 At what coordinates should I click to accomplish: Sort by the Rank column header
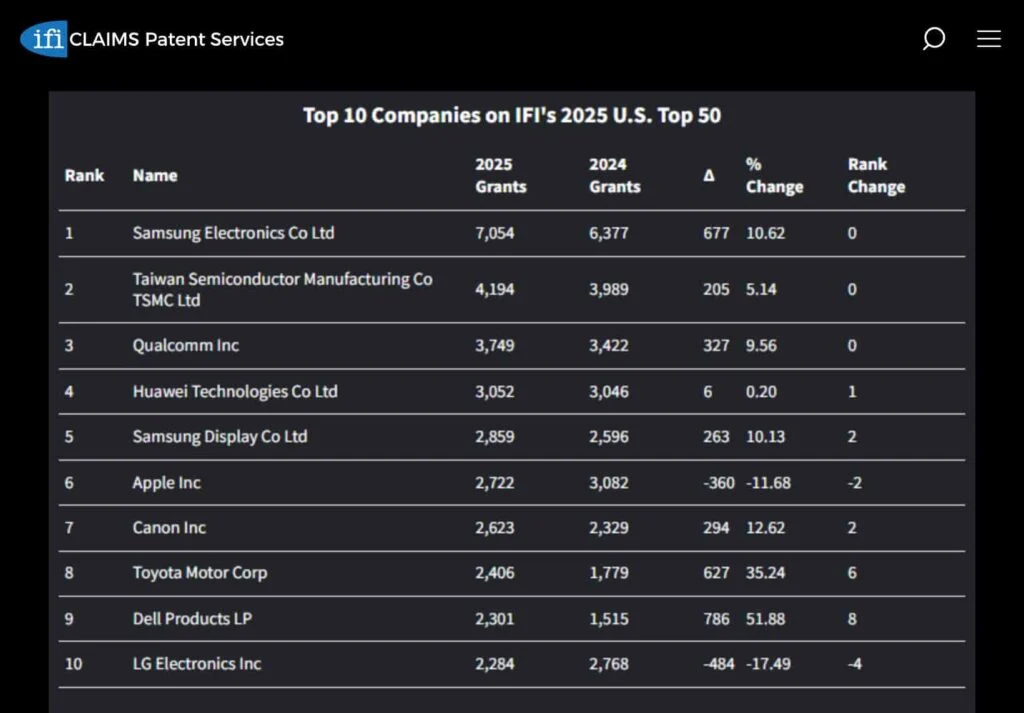(x=84, y=175)
